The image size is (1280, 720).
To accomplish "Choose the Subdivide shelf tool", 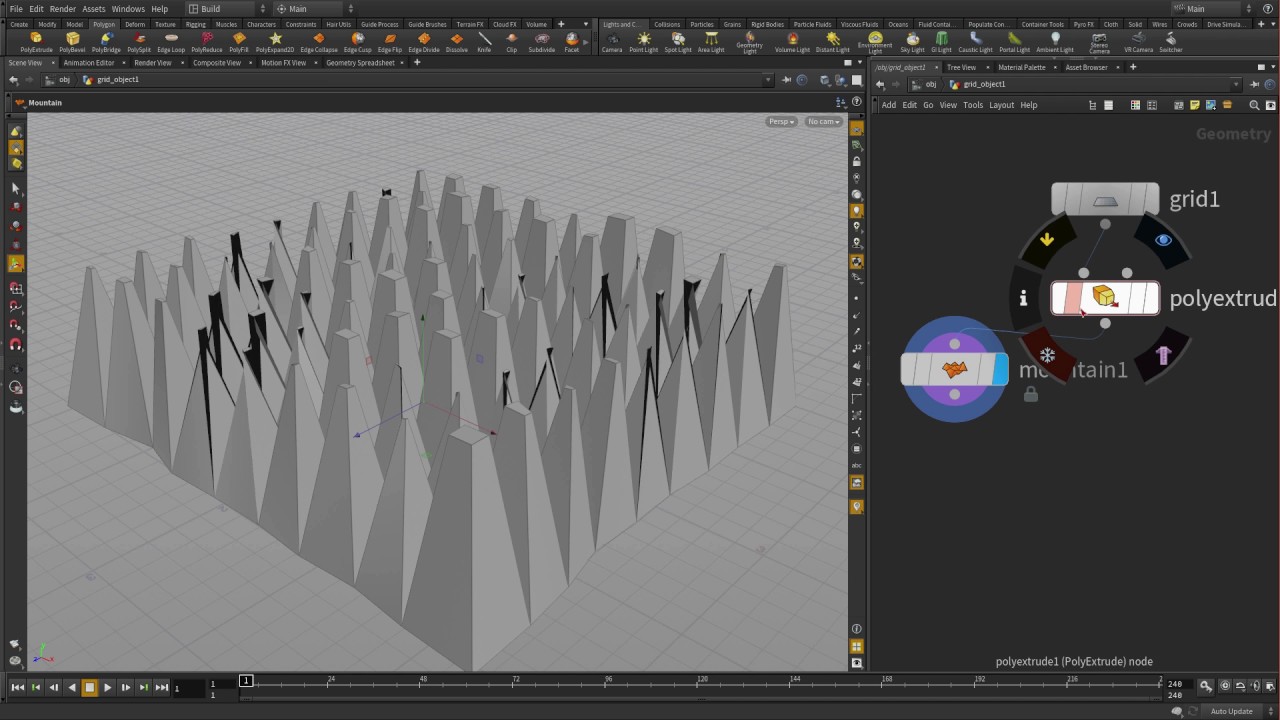I will pyautogui.click(x=541, y=42).
